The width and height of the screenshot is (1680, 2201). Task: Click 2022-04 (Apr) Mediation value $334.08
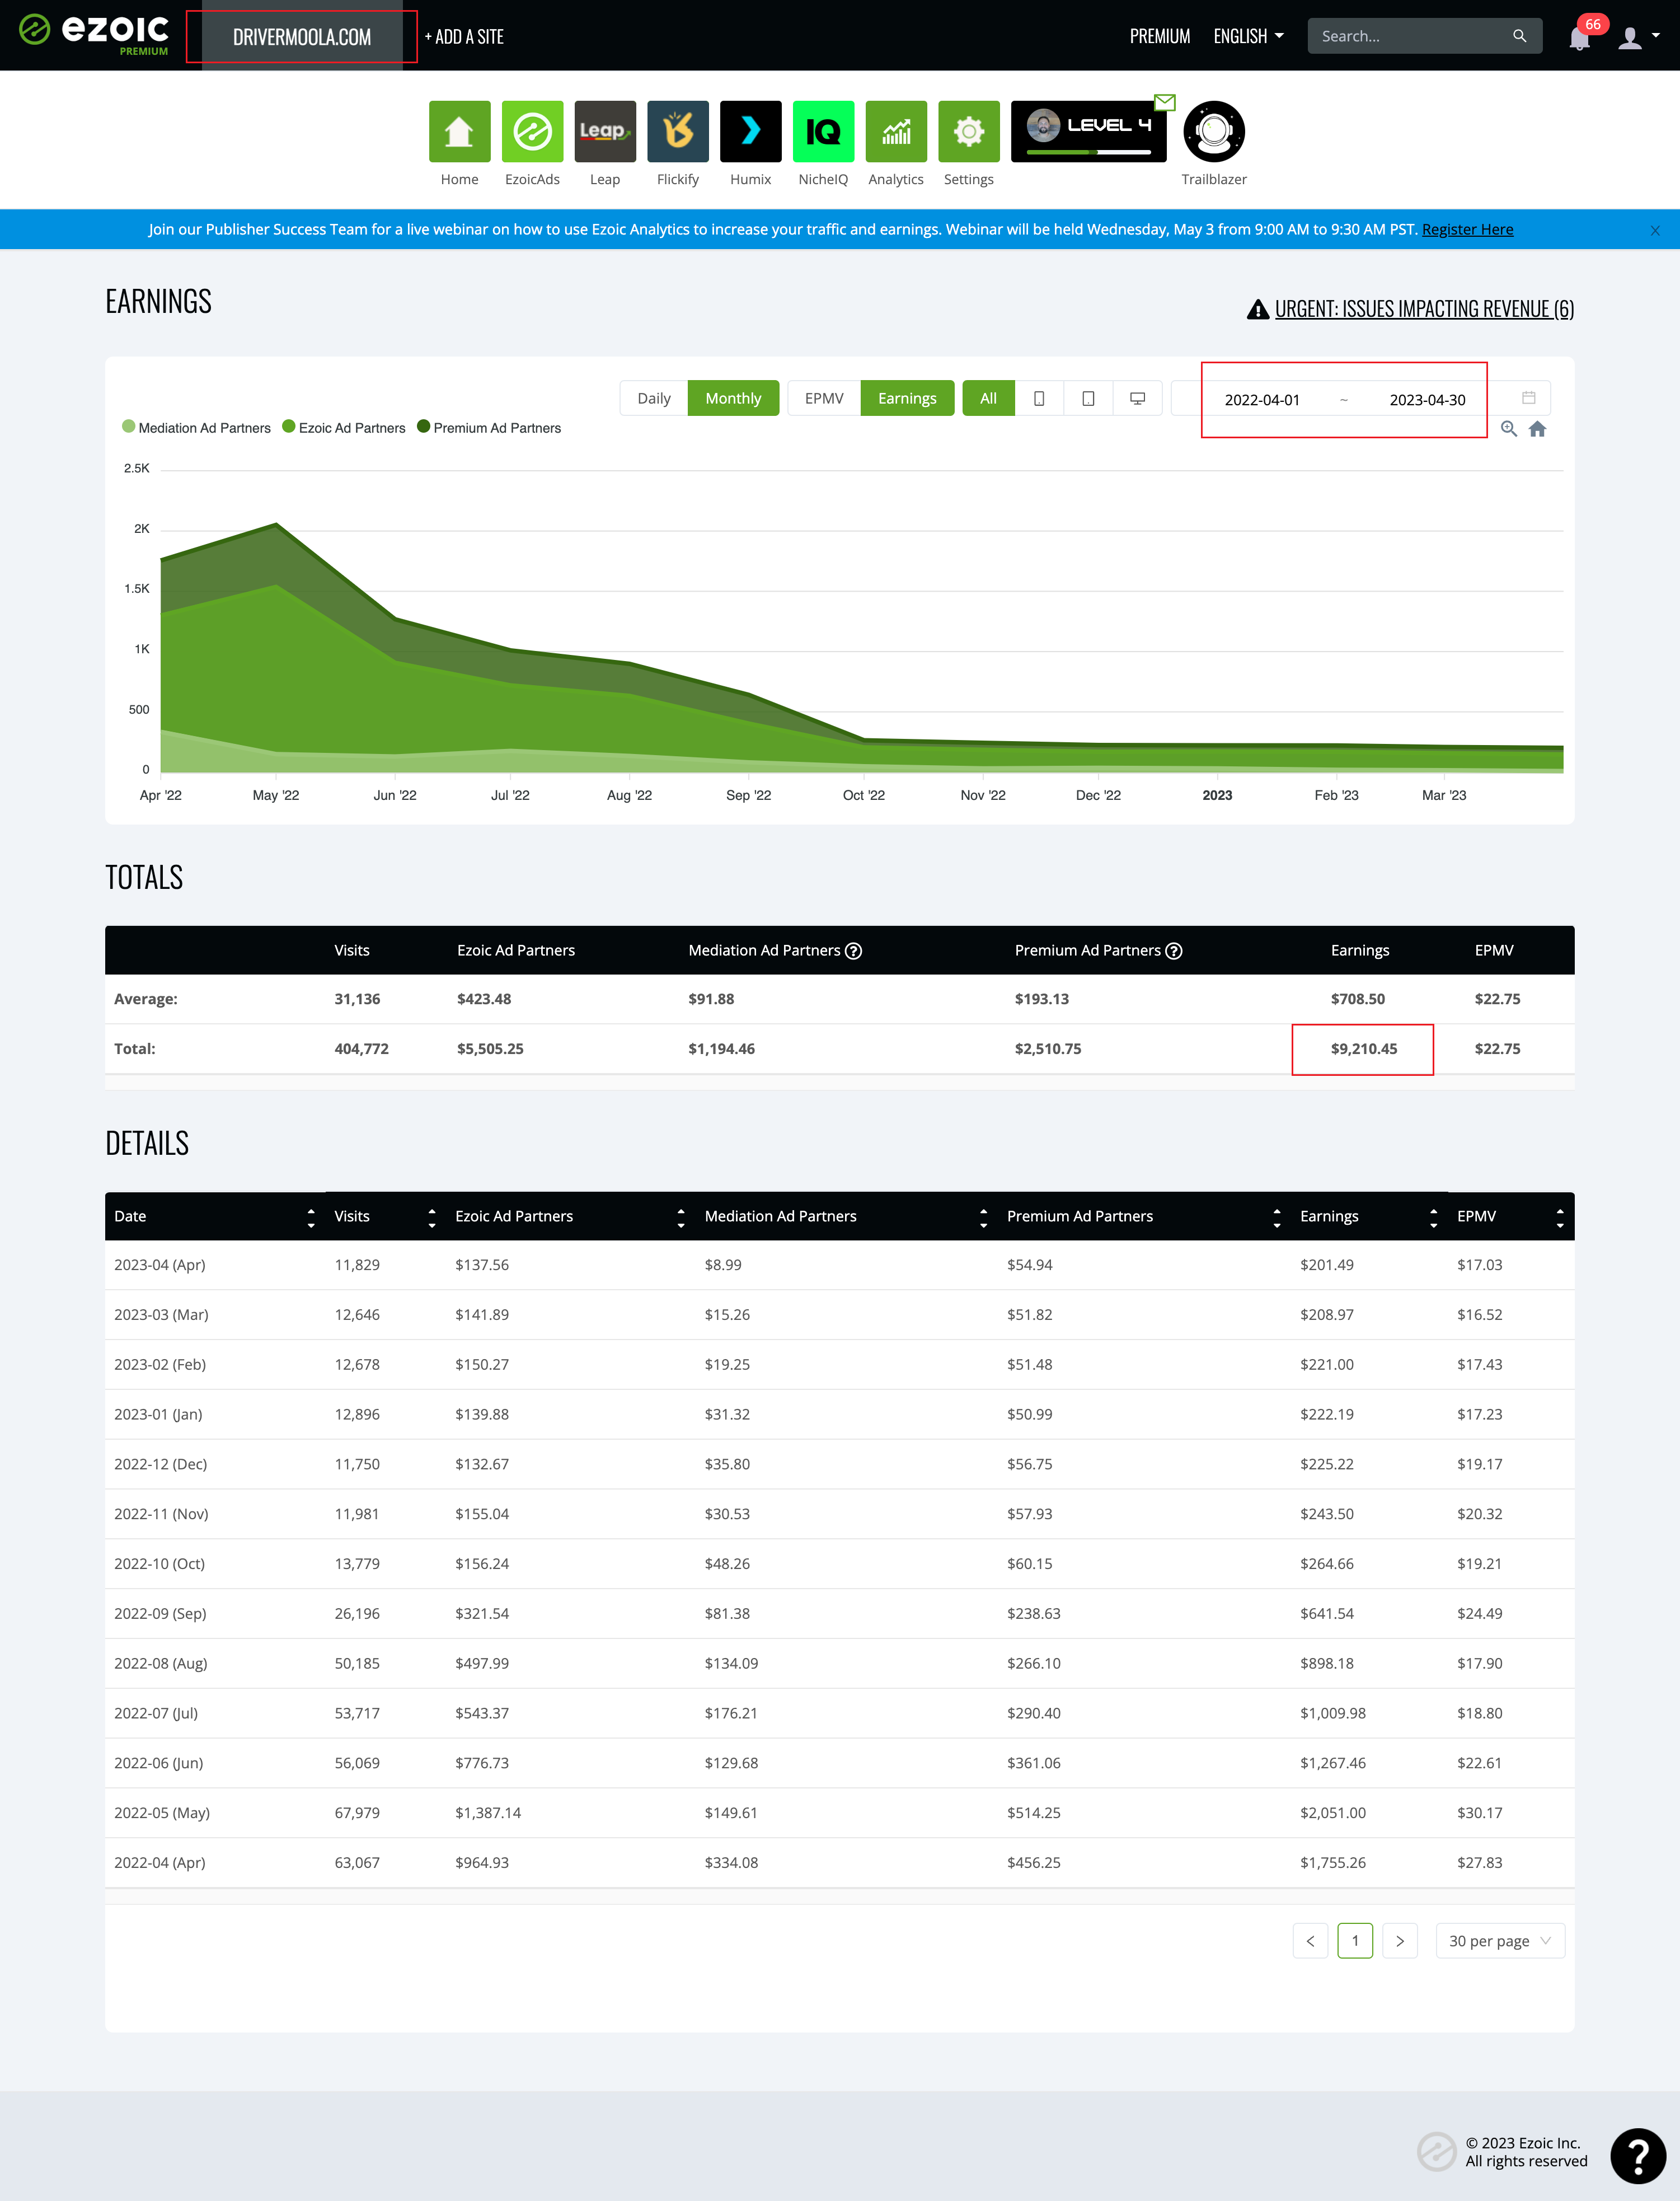731,1863
